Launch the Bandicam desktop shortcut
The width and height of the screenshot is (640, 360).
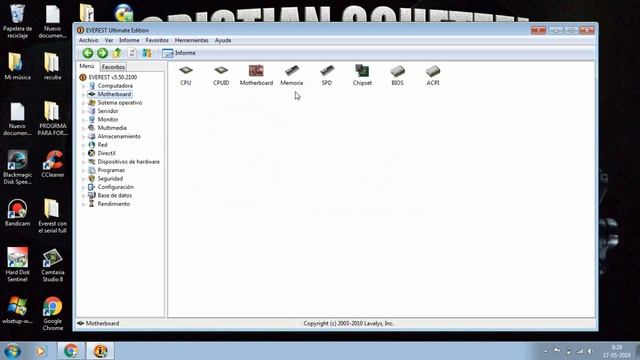[x=17, y=213]
